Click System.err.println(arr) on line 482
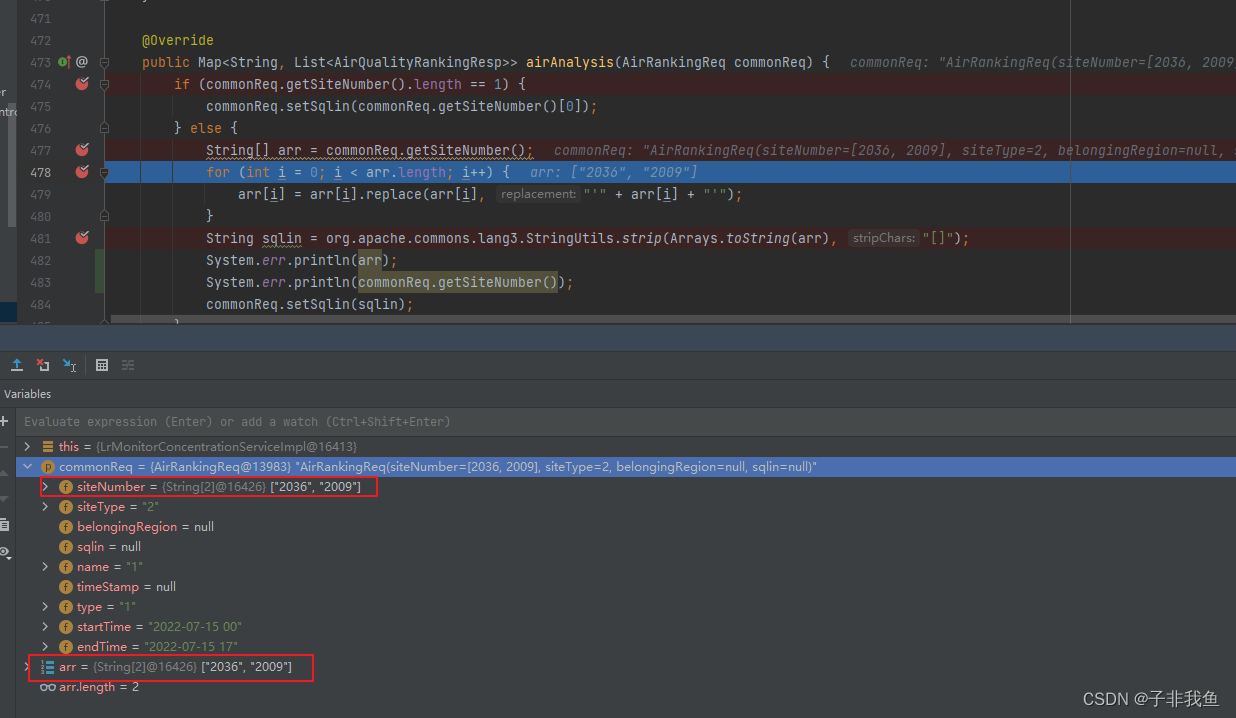This screenshot has width=1236, height=718. click(x=302, y=260)
